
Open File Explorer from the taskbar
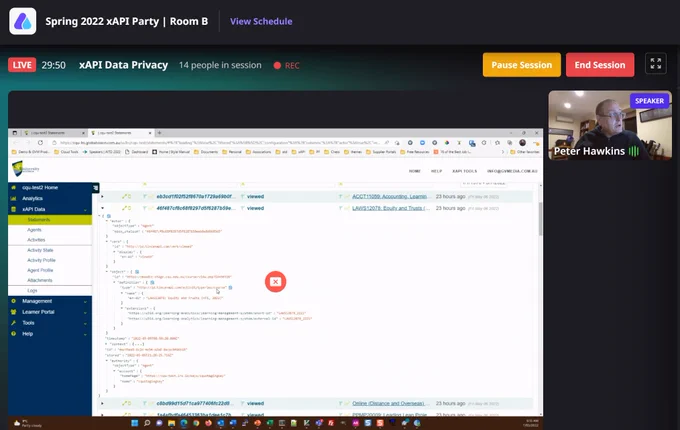pyautogui.click(x=171, y=423)
